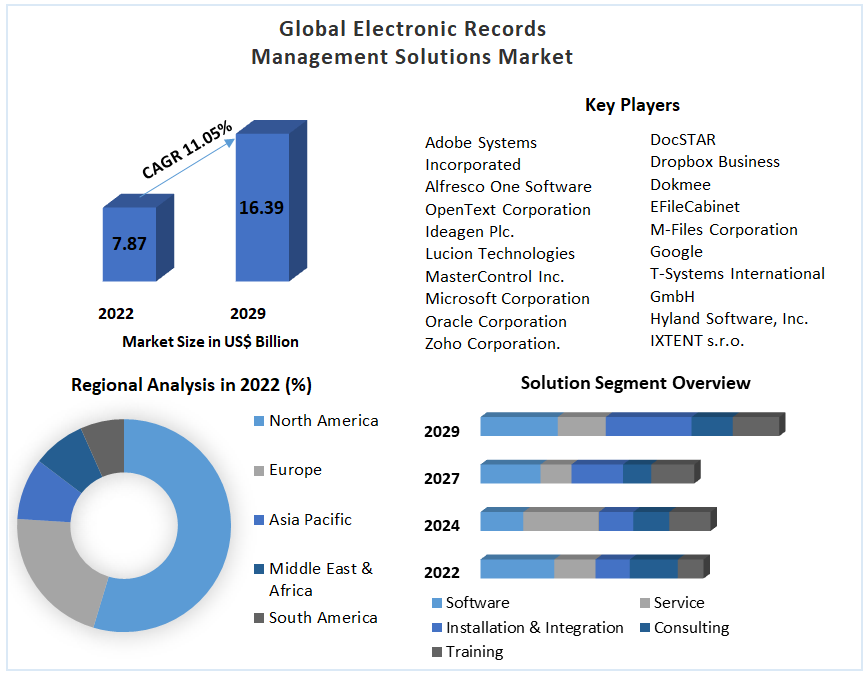Click the Software legend swatch
The width and height of the screenshot is (867, 676).
437,603
